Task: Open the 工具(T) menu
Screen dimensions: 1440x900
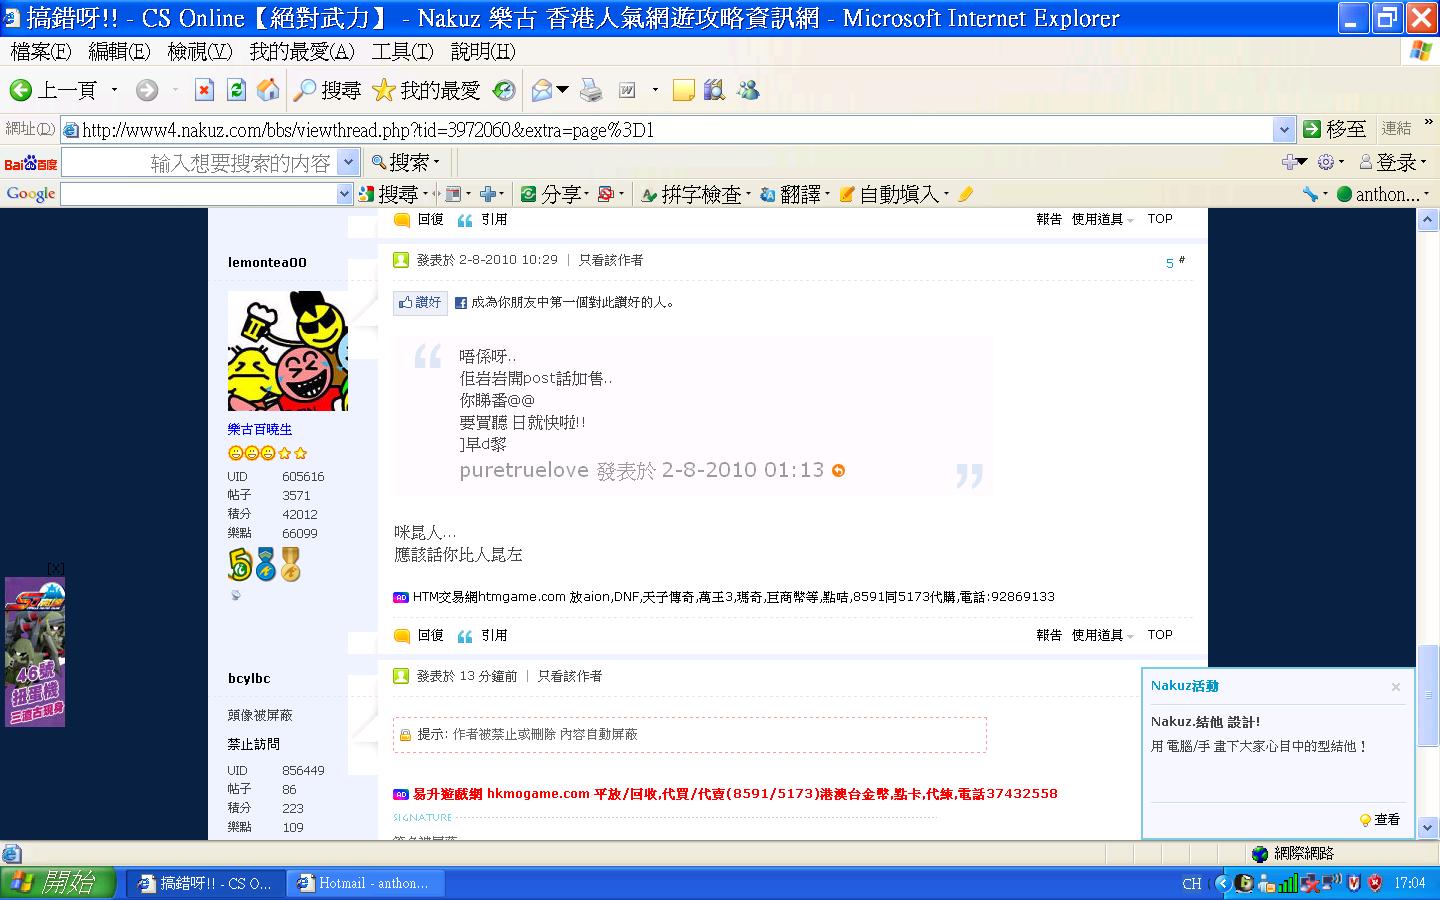Action: tap(403, 51)
